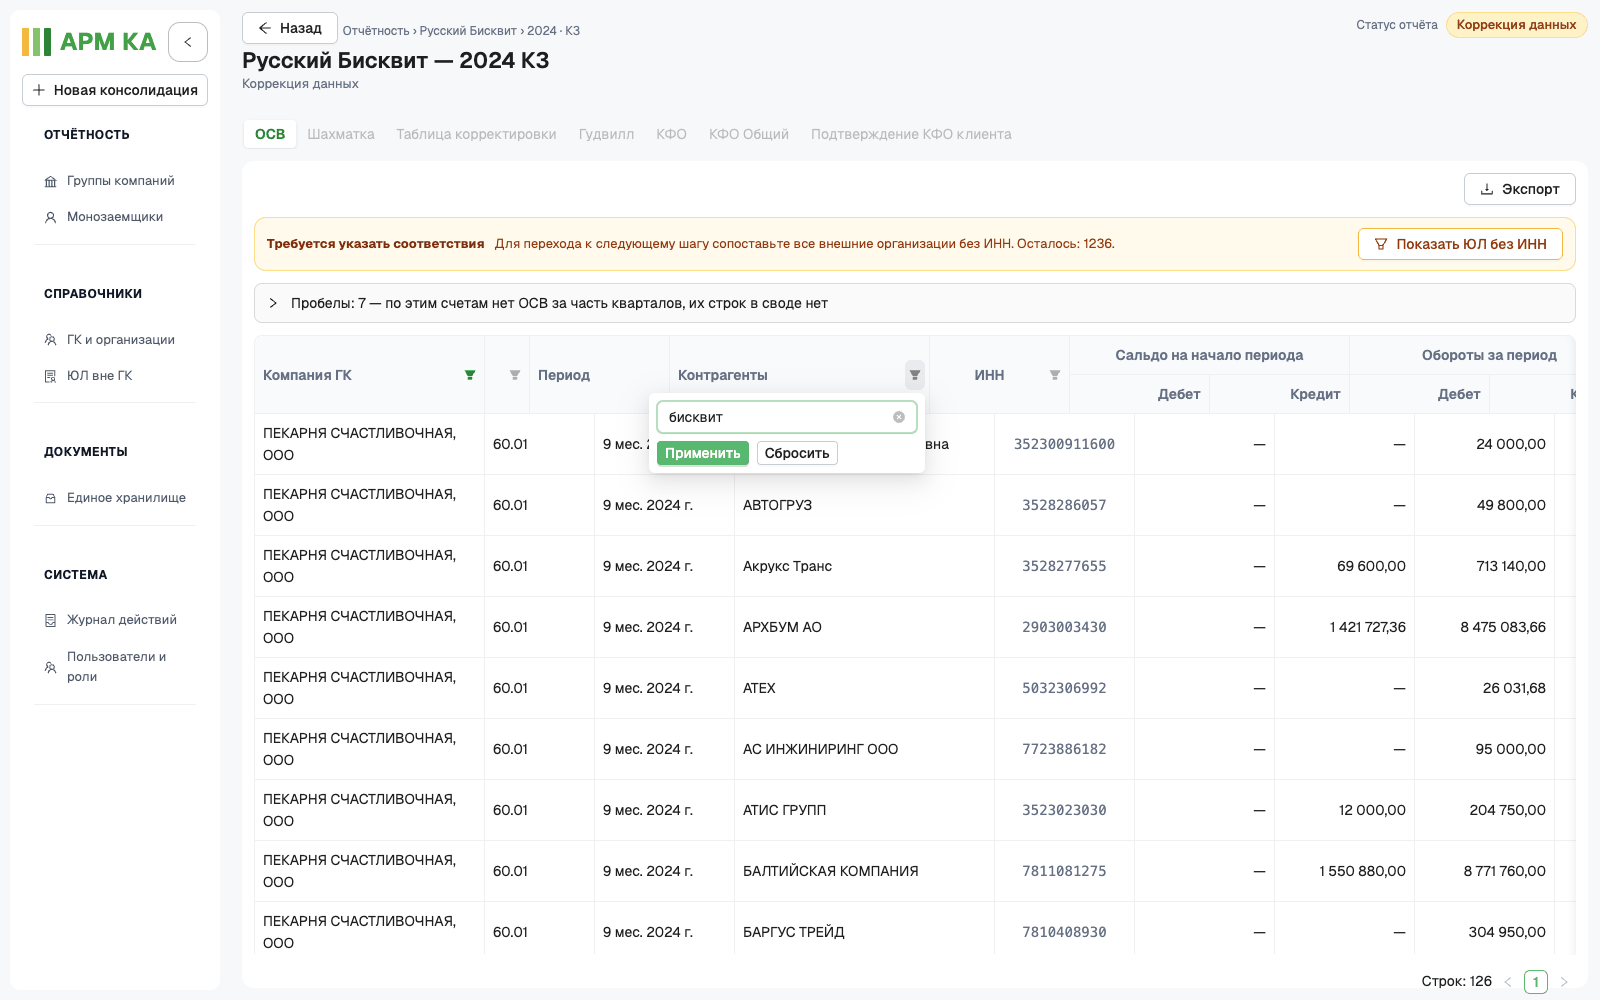Open the Гудвилл tab
This screenshot has height=1000, width=1600.
[606, 134]
